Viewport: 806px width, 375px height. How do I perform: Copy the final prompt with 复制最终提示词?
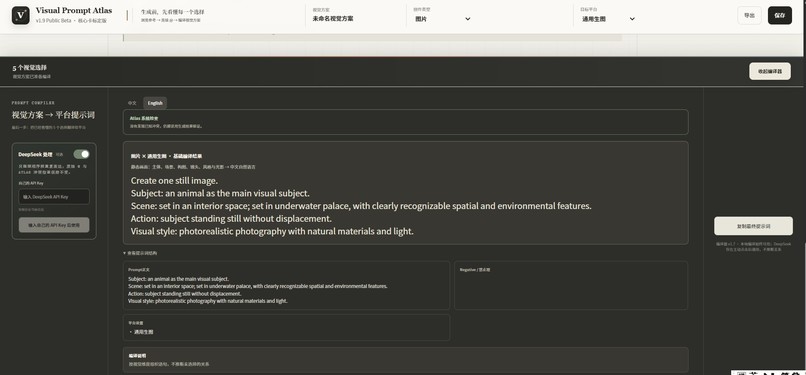[753, 226]
